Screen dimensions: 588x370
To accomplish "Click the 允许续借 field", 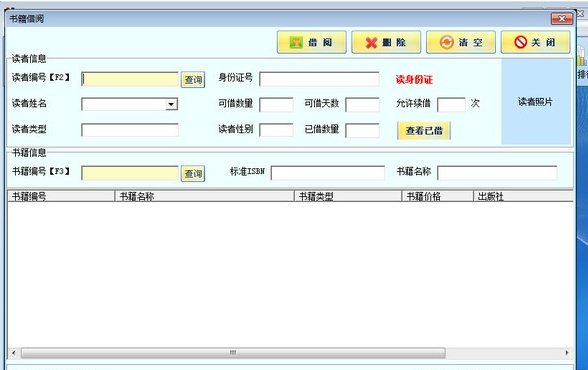I will (x=452, y=105).
